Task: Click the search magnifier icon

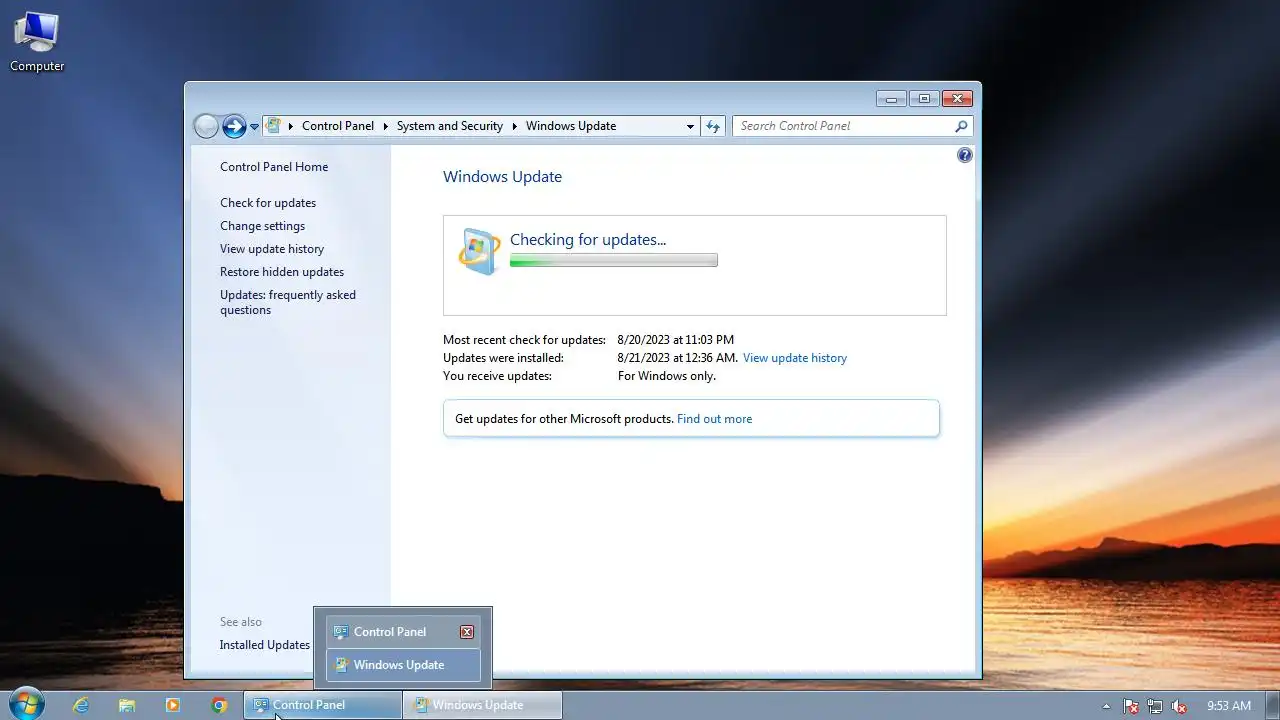Action: tap(961, 126)
